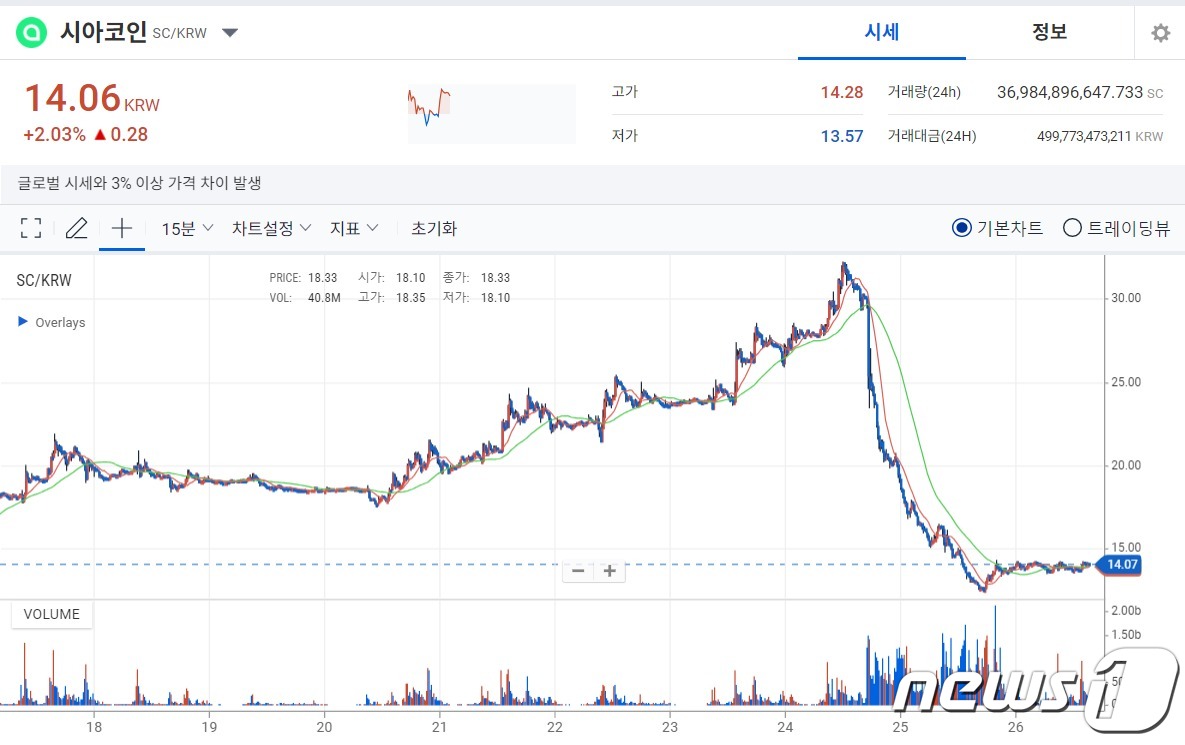The image size is (1185, 745).
Task: Select the pencil drawing tool
Action: 76,228
